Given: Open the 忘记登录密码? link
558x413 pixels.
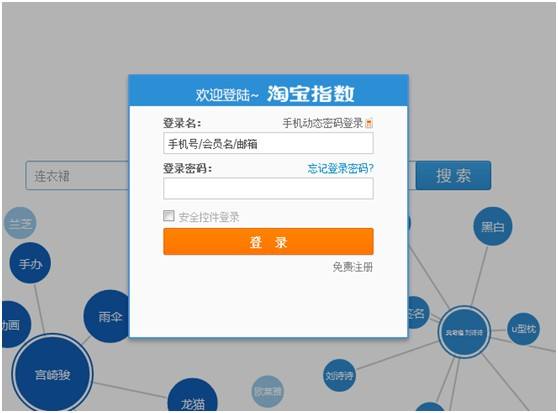Looking at the screenshot, I should 341,168.
